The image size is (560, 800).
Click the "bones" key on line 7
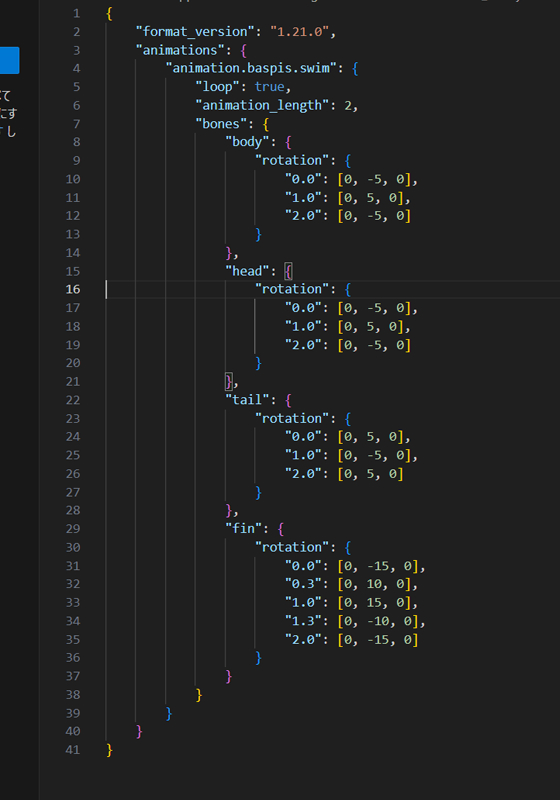[x=221, y=123]
